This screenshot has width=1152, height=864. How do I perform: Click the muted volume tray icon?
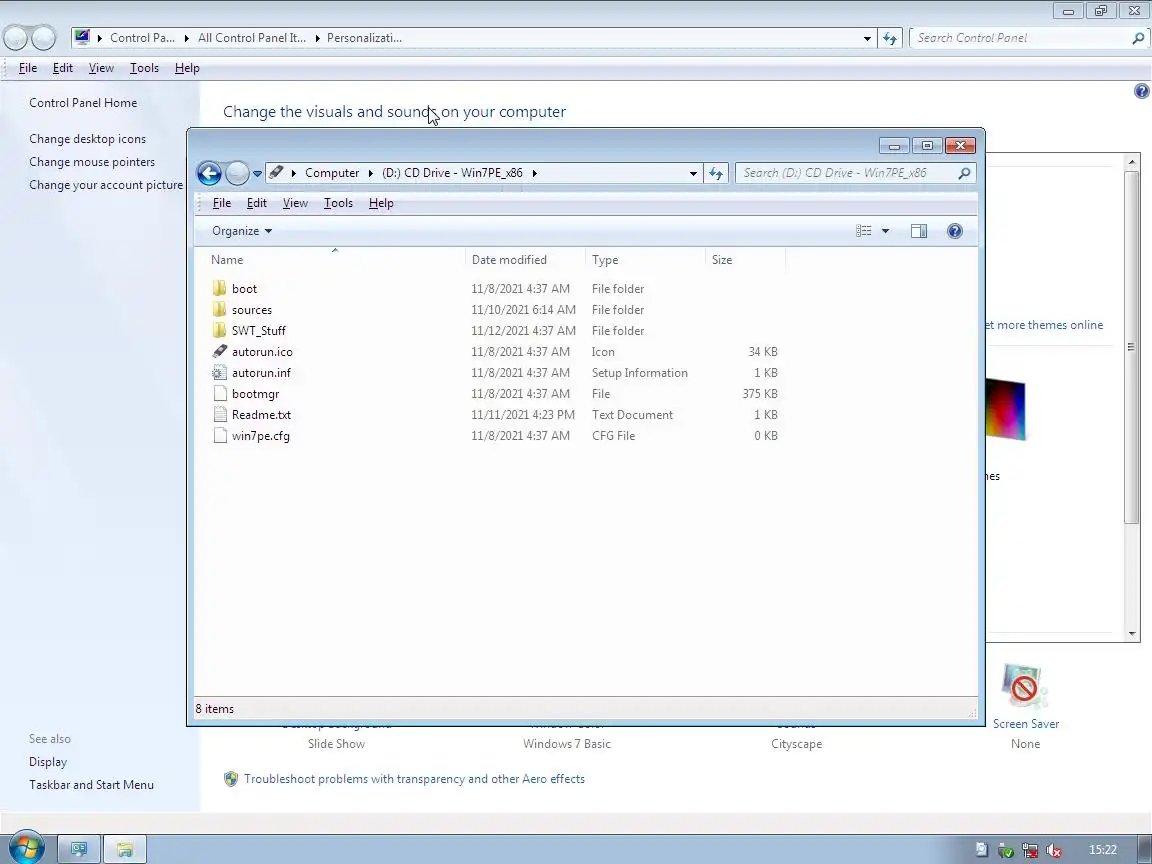[x=1054, y=850]
